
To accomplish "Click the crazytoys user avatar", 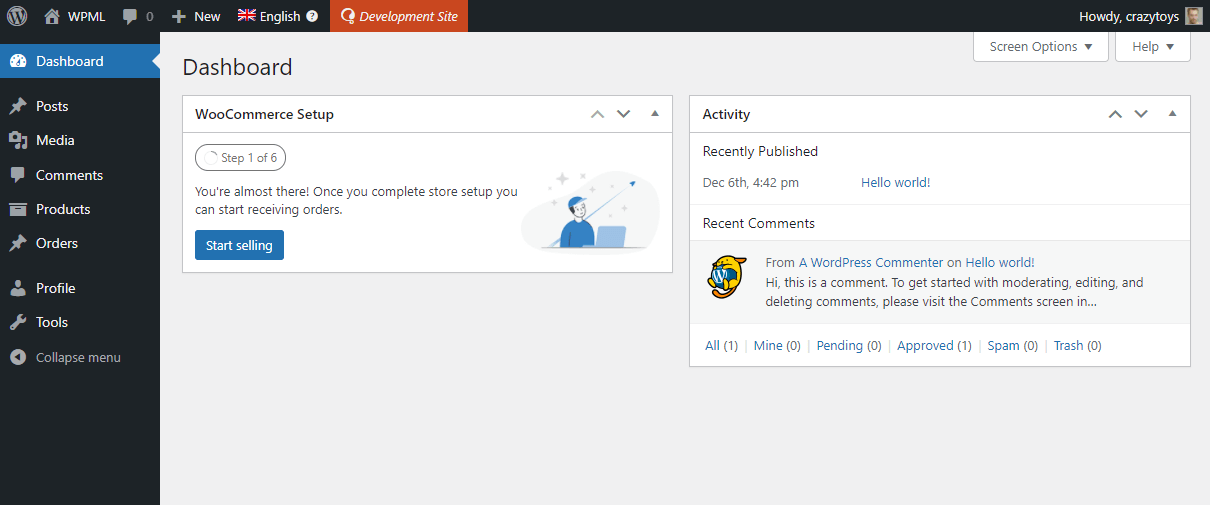I will point(1194,16).
